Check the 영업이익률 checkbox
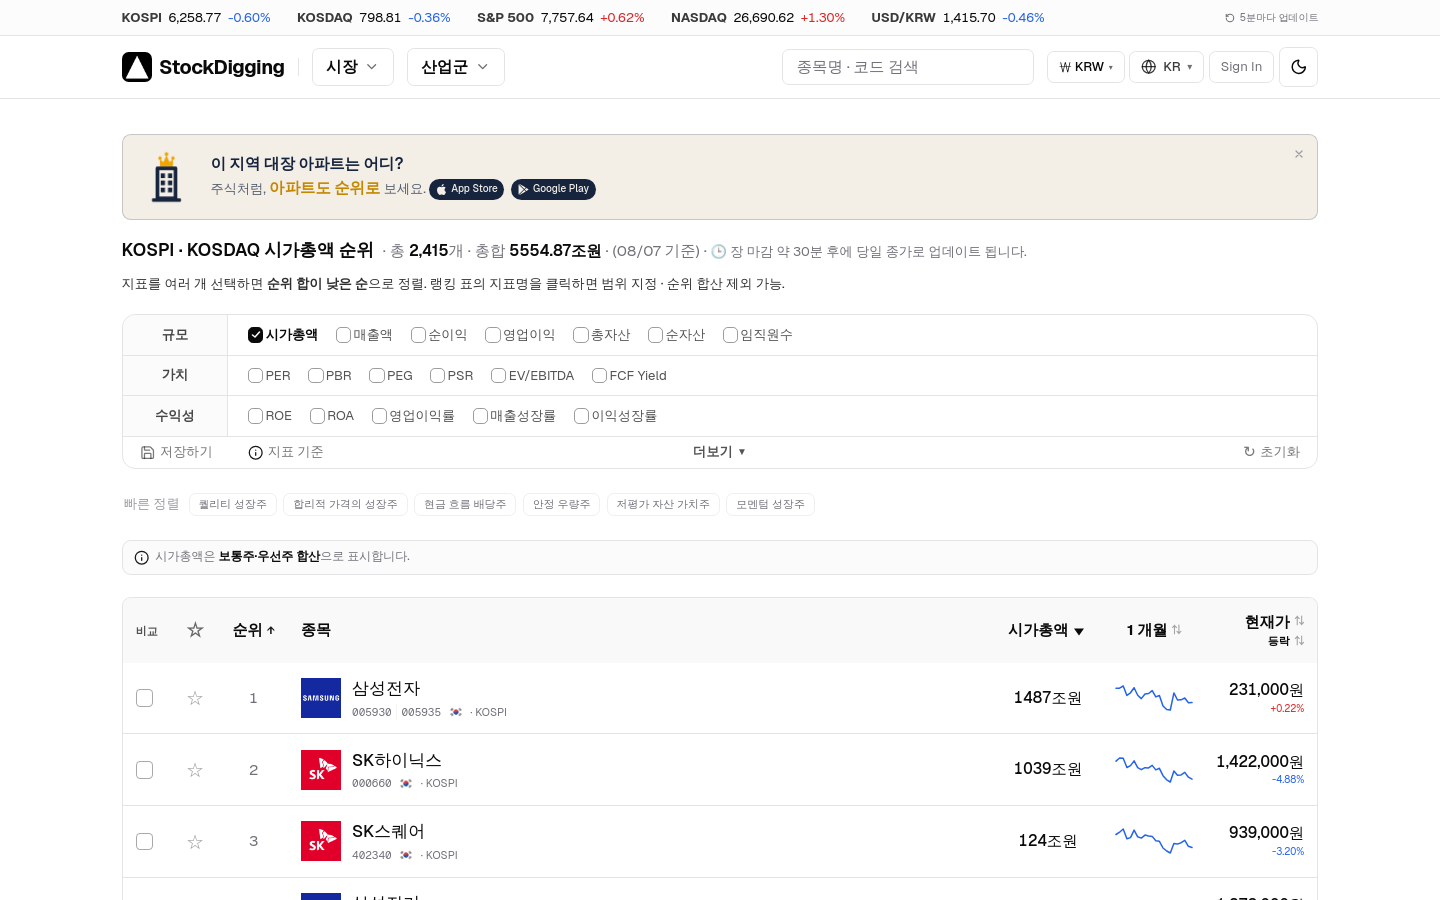This screenshot has height=900, width=1440. point(379,416)
